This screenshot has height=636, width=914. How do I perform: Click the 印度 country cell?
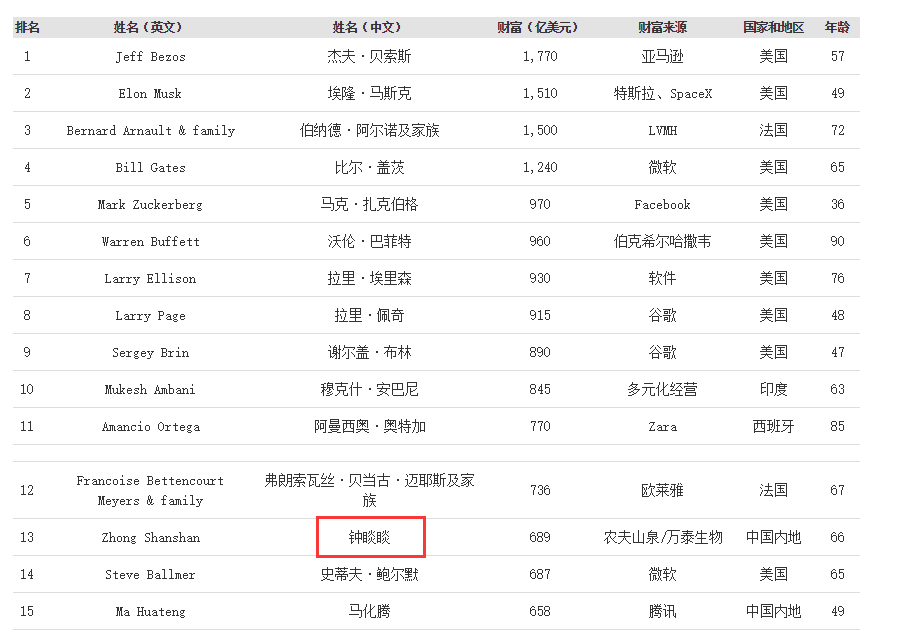pyautogui.click(x=773, y=390)
